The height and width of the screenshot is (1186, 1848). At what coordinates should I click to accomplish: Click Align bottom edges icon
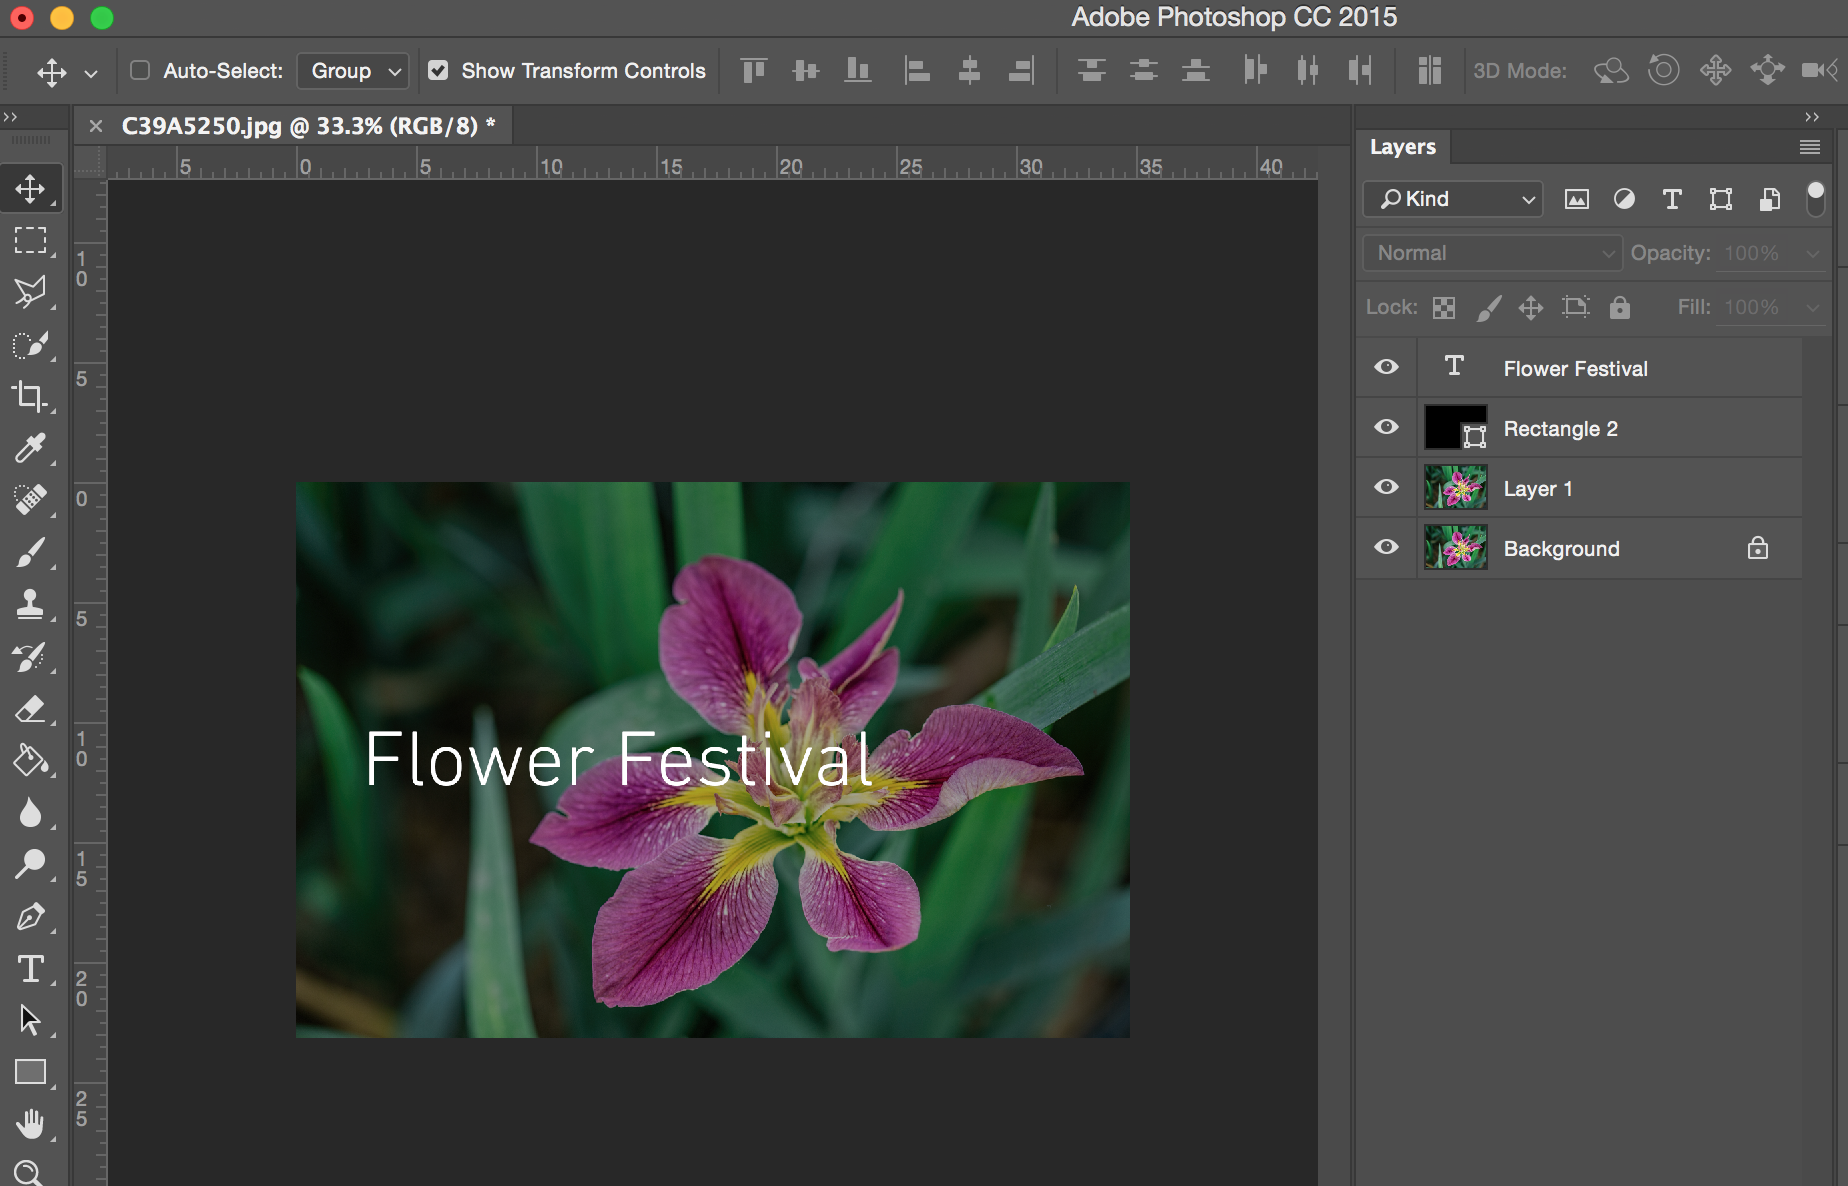(857, 70)
